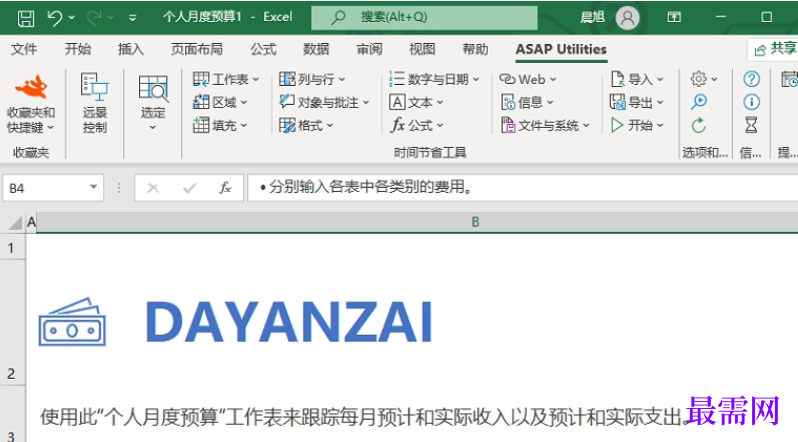Switch to the 视图 tab
Viewport: 798px width, 442px height.
point(422,49)
